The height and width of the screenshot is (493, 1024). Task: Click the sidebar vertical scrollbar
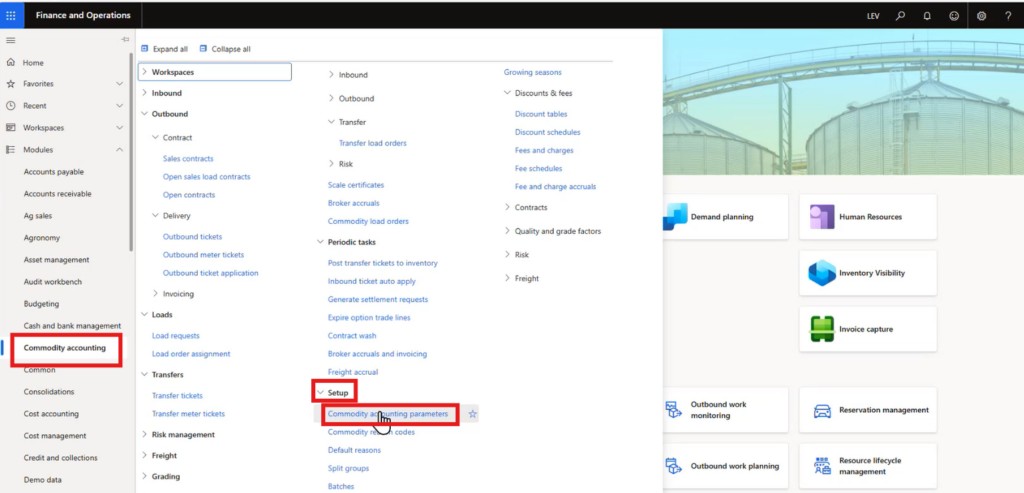click(131, 153)
